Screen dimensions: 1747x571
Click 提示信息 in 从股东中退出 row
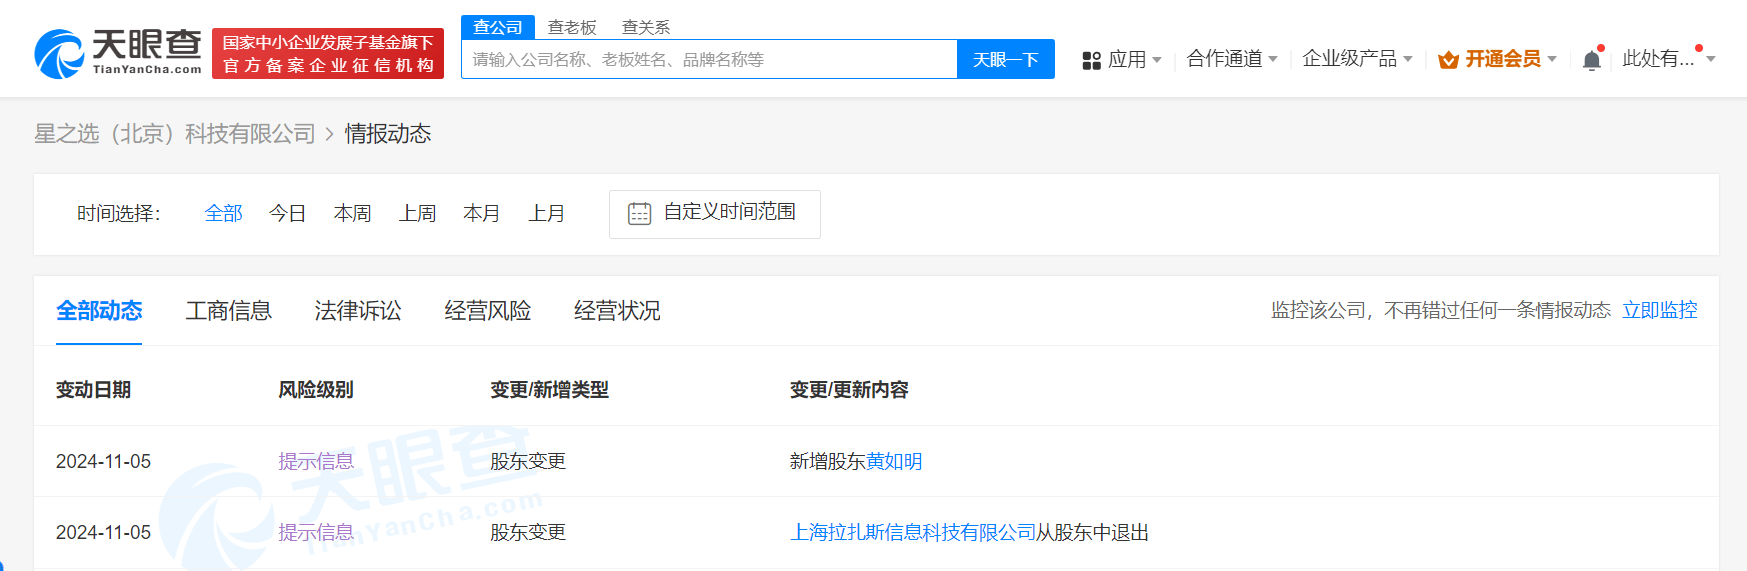316,532
